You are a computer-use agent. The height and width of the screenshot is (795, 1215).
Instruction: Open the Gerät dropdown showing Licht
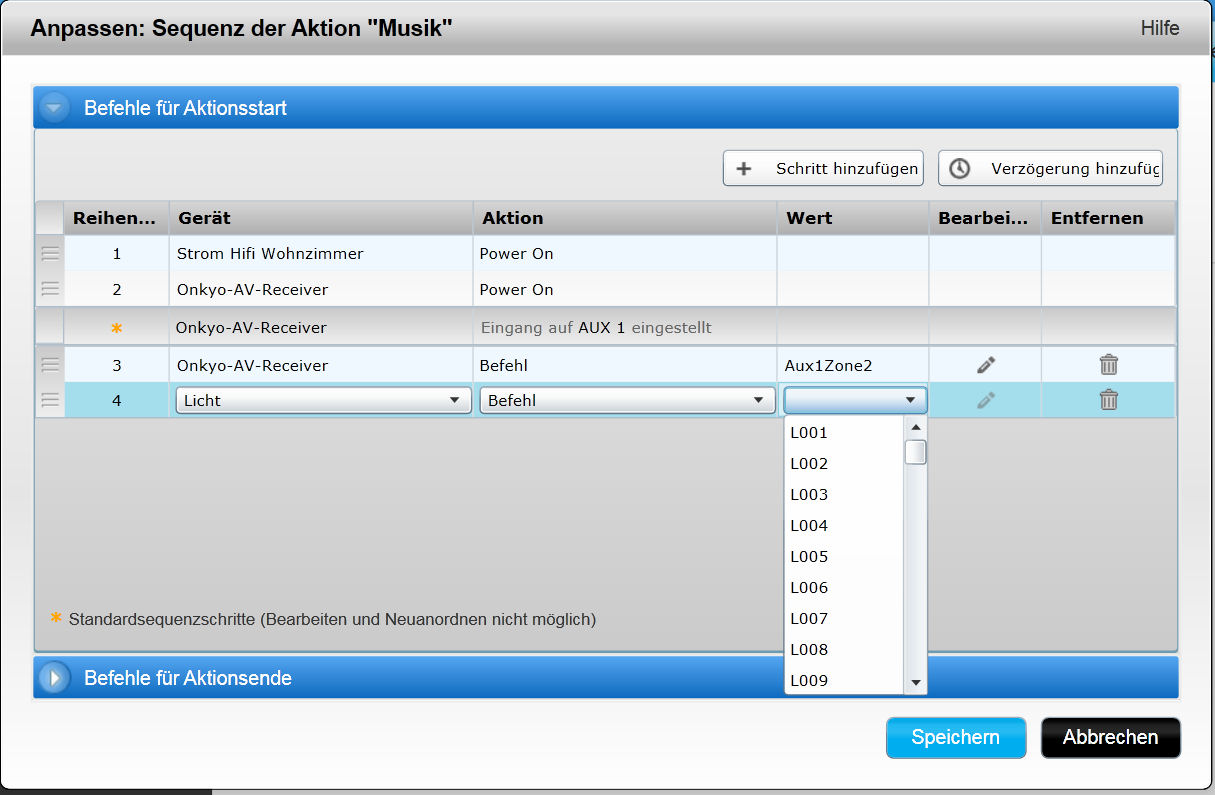pyautogui.click(x=320, y=400)
